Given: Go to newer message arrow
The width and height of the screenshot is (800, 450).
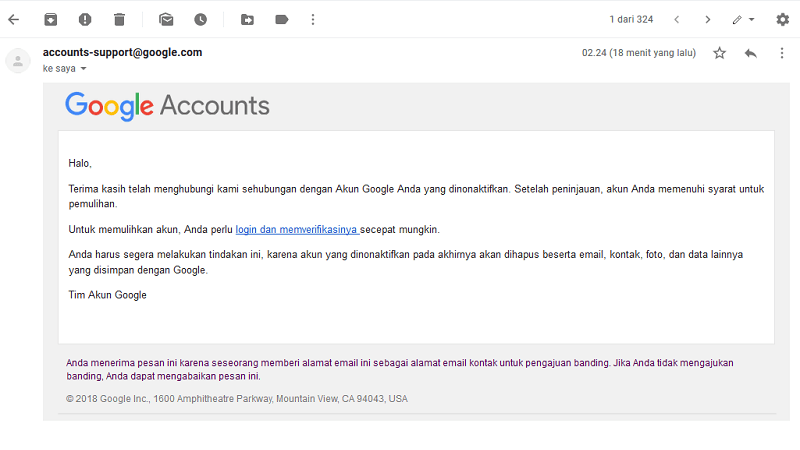Looking at the screenshot, I should pyautogui.click(x=677, y=20).
